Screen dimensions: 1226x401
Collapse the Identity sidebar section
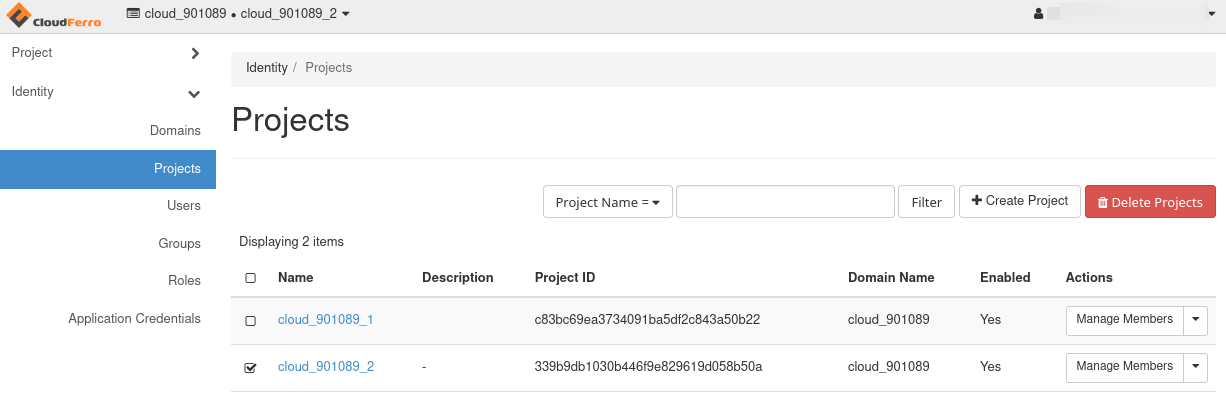[x=106, y=92]
